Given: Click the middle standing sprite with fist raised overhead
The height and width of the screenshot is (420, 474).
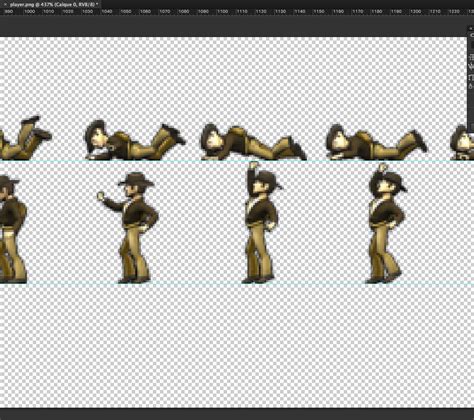Looking at the screenshot, I should tap(261, 223).
